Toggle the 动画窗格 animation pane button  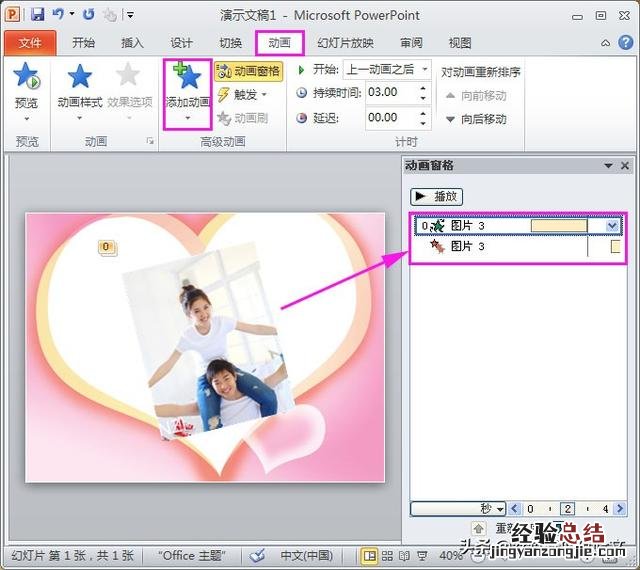(248, 71)
